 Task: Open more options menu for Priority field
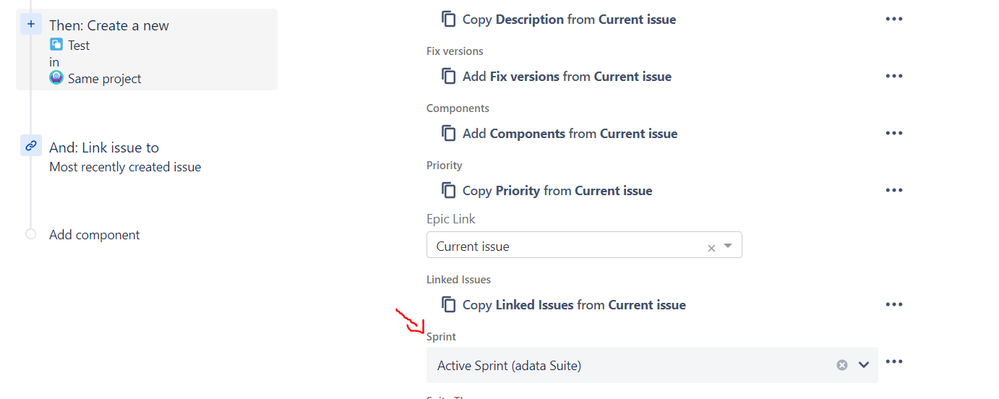click(894, 190)
